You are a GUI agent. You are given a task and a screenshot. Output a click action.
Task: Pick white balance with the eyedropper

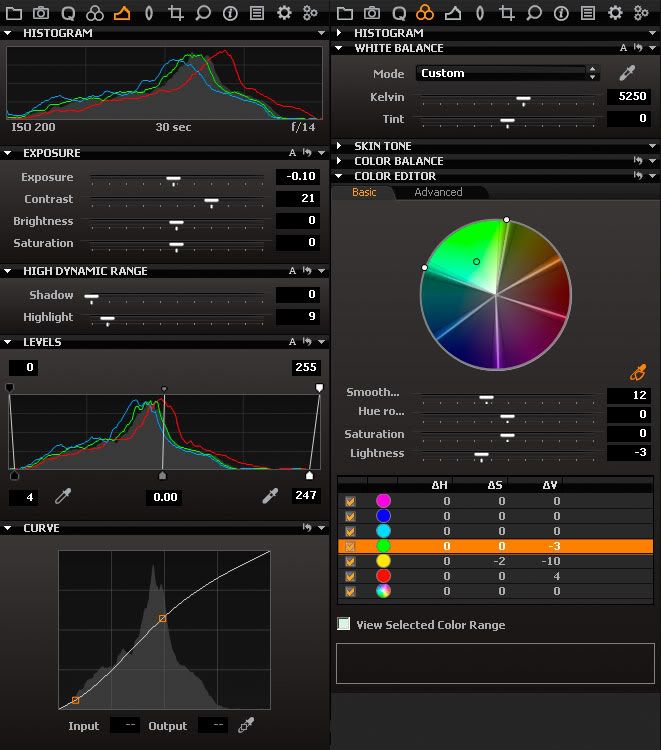coord(627,73)
